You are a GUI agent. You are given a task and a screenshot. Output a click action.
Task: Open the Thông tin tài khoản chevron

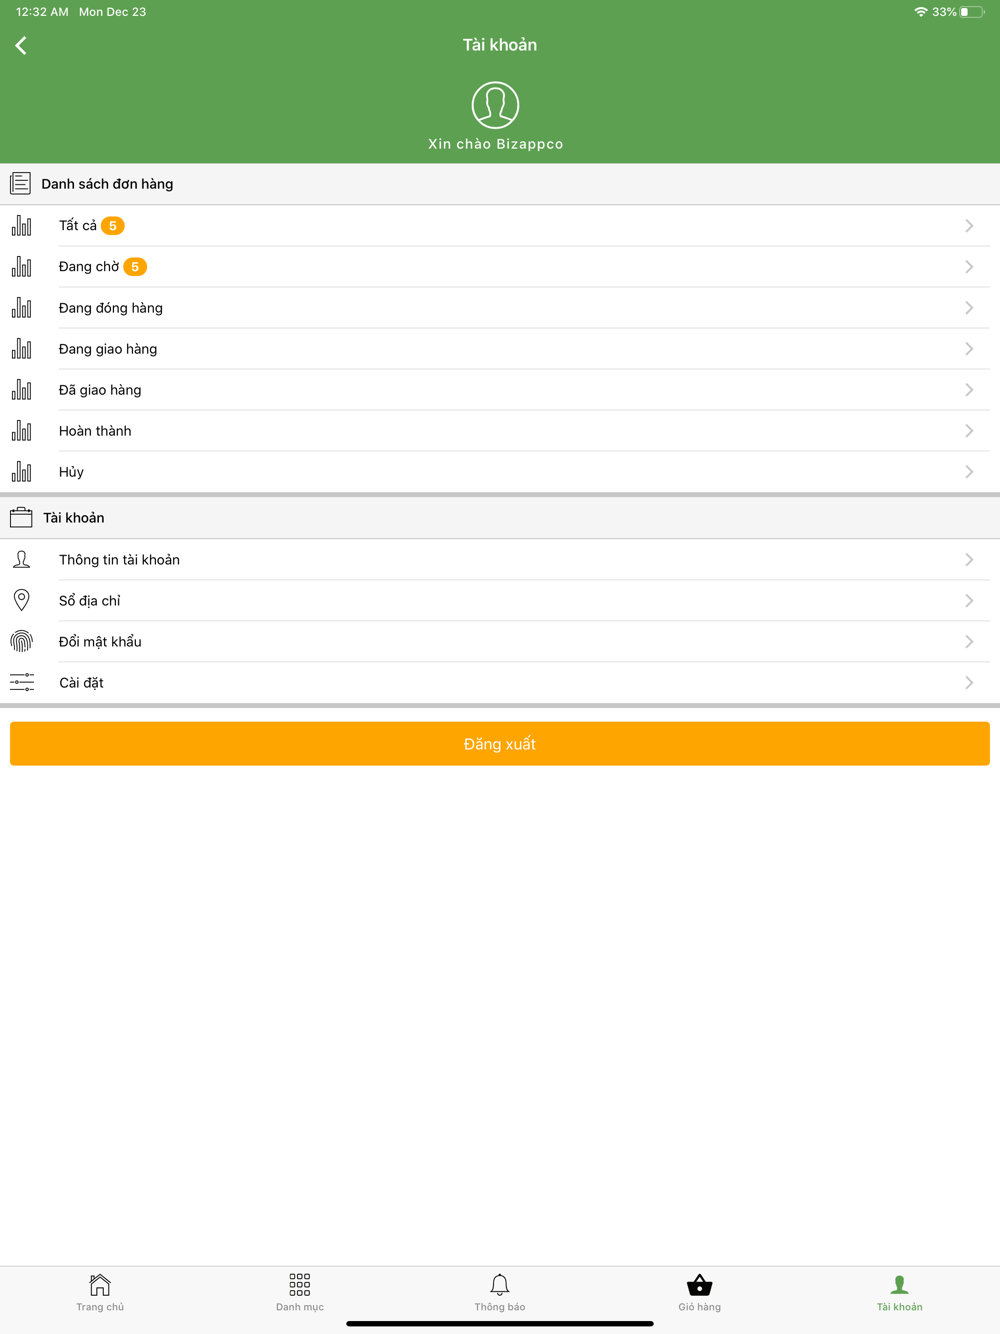[969, 560]
